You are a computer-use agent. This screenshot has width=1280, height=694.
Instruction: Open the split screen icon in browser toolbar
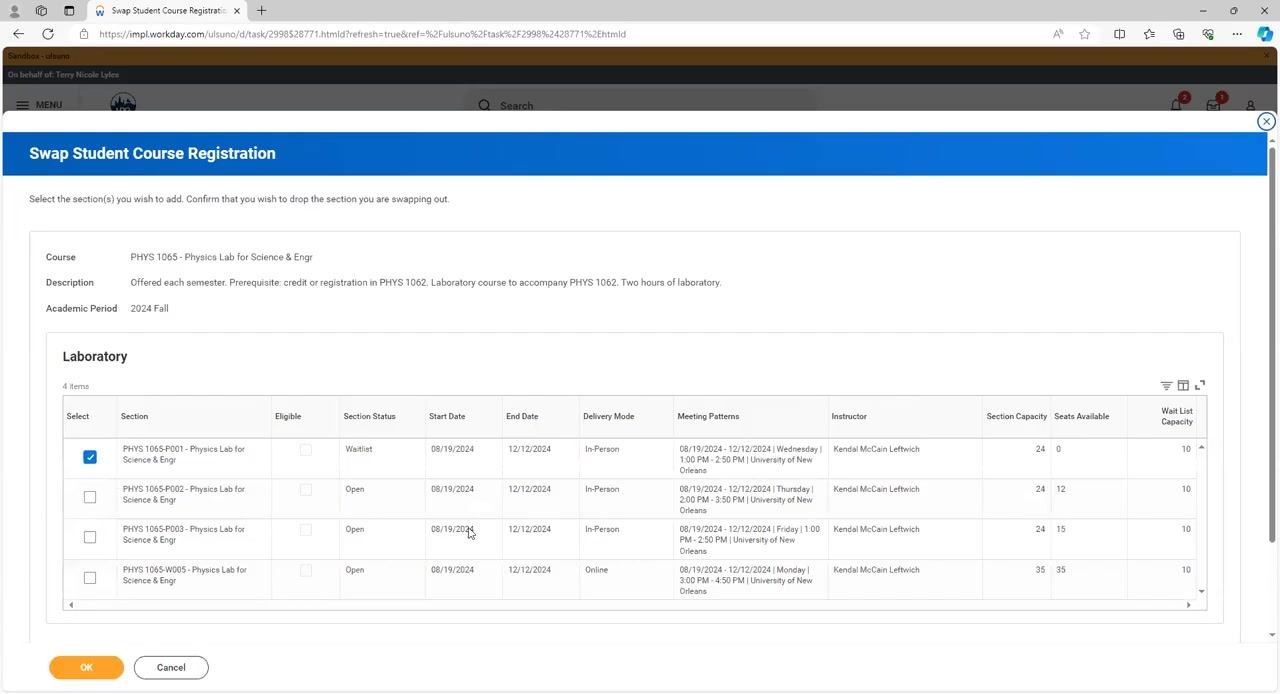tap(1120, 34)
